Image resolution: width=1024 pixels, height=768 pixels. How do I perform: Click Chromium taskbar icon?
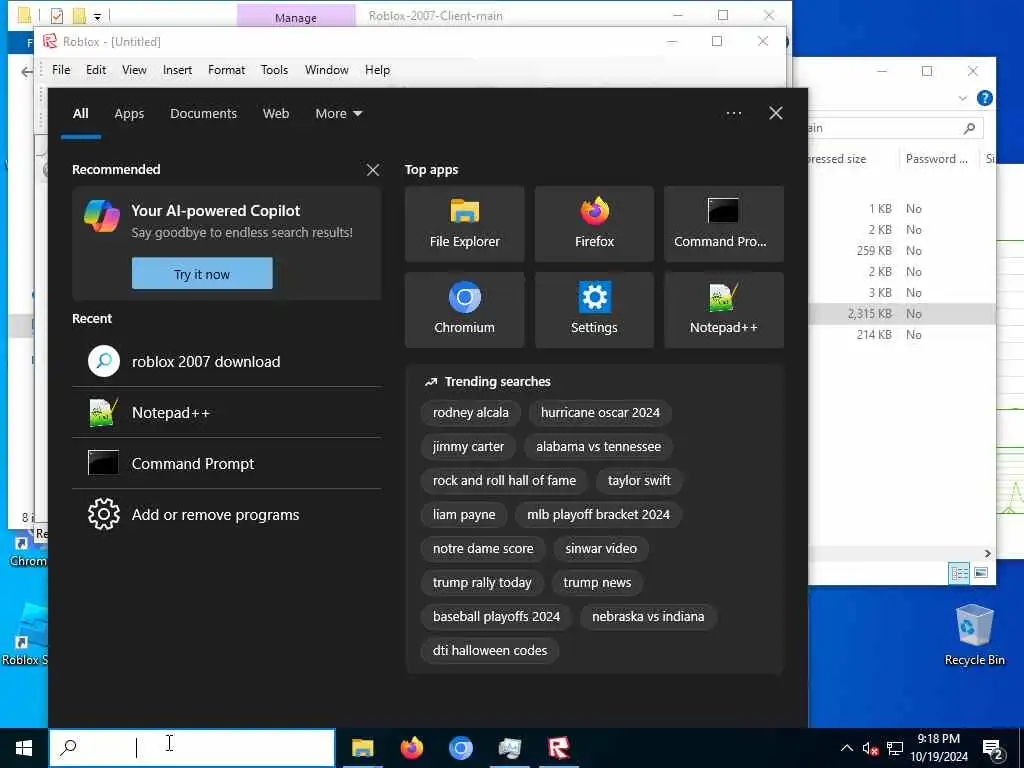coord(460,748)
